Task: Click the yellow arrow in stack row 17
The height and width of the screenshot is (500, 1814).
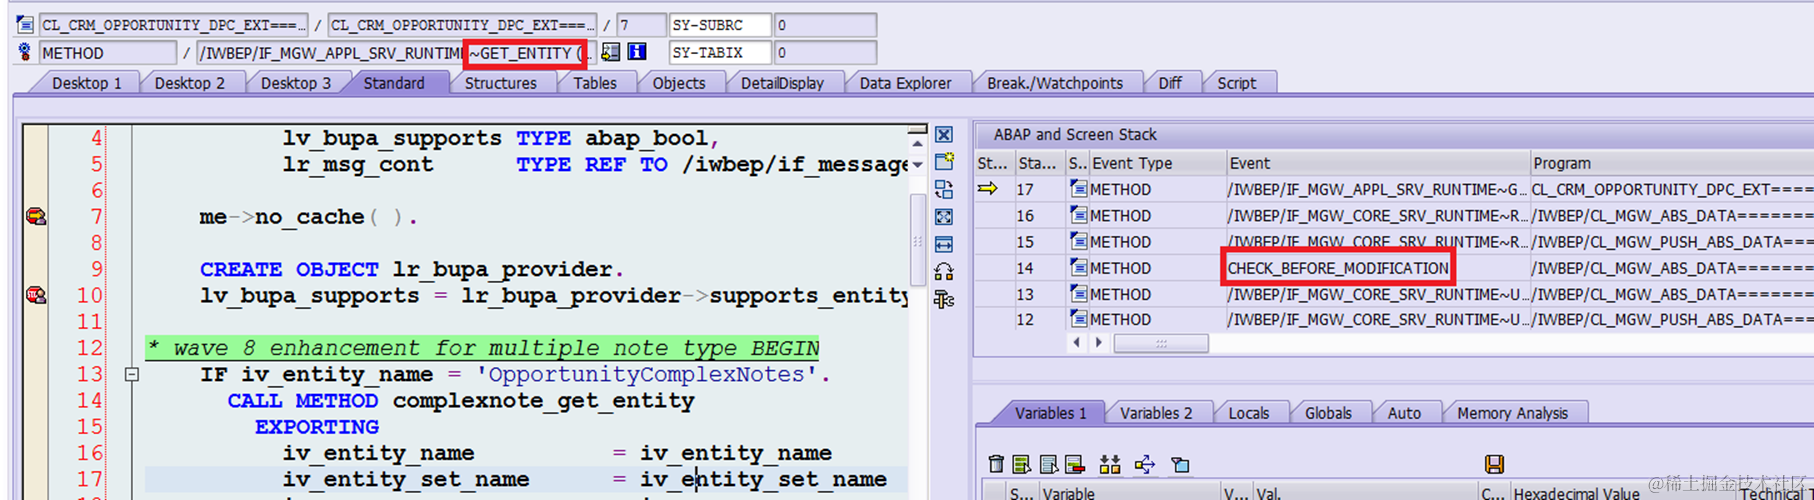Action: point(988,189)
